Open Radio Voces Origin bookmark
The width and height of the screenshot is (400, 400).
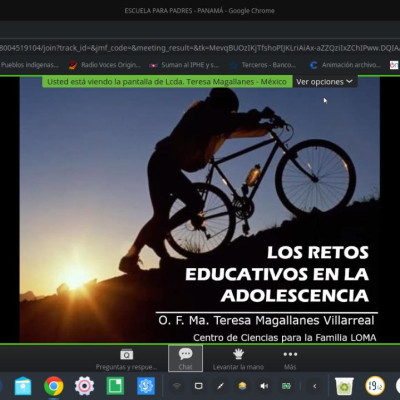[x=105, y=65]
